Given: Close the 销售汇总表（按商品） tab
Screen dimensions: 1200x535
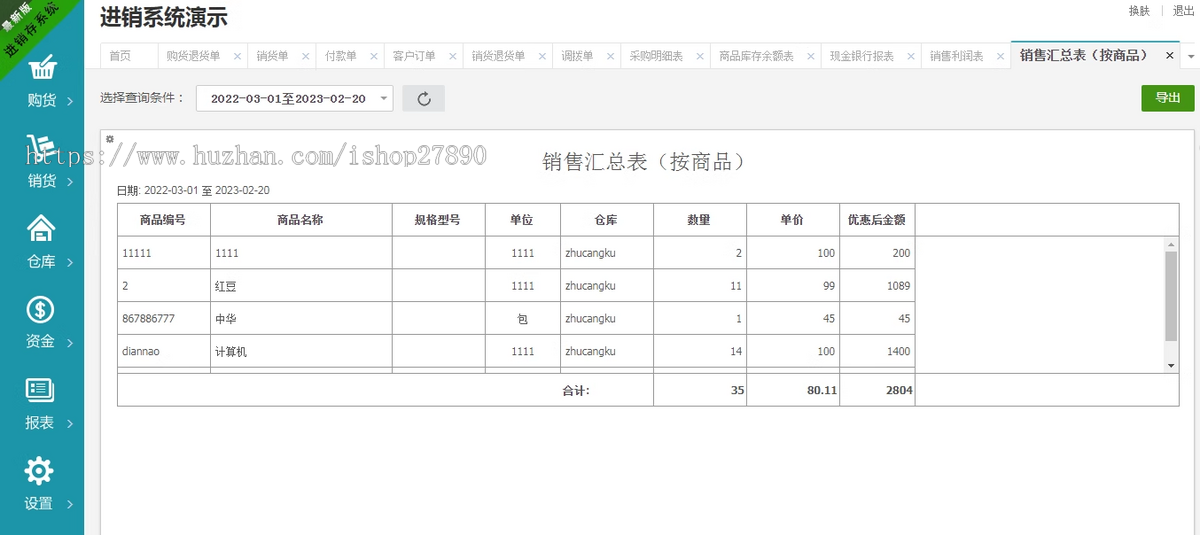Looking at the screenshot, I should [1168, 56].
